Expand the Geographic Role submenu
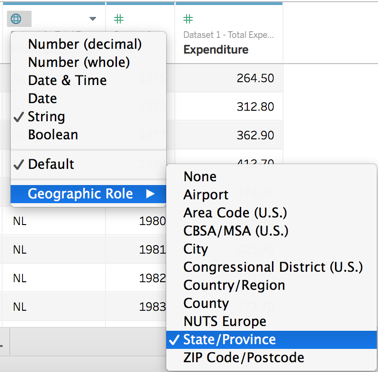Screen dimensions: 378x372 pos(88,194)
